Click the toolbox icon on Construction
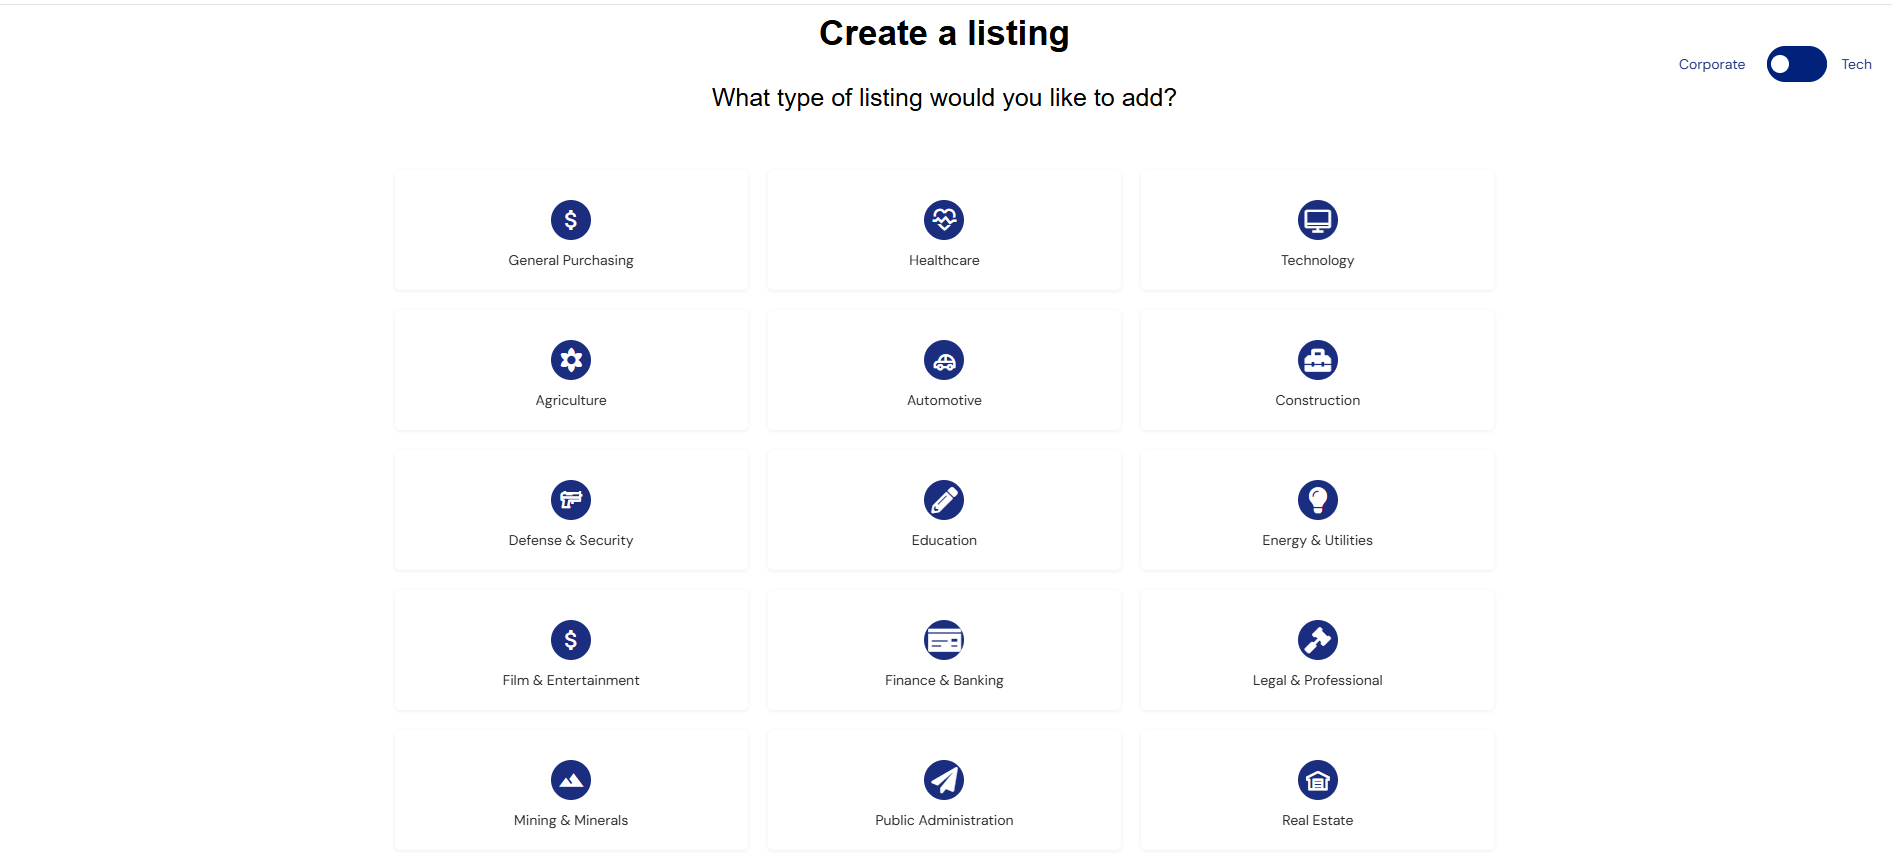The image size is (1892, 856). (1317, 359)
